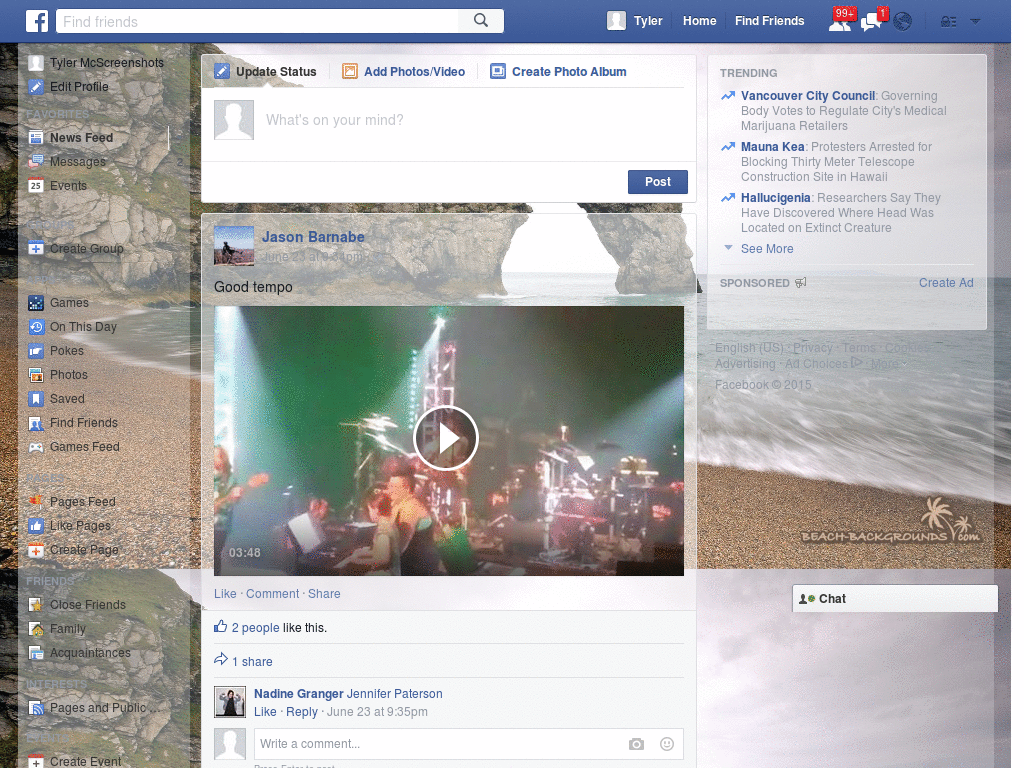Screen dimensions: 1024x768
Task: Click the Privacy footer link
Action: [813, 348]
